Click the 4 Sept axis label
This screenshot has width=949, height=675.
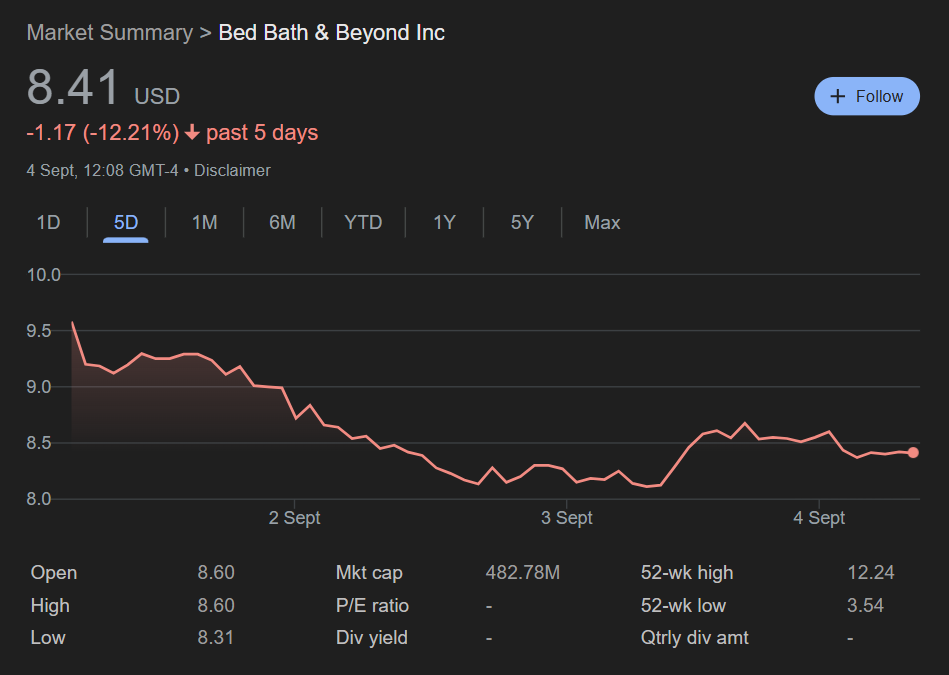point(819,518)
